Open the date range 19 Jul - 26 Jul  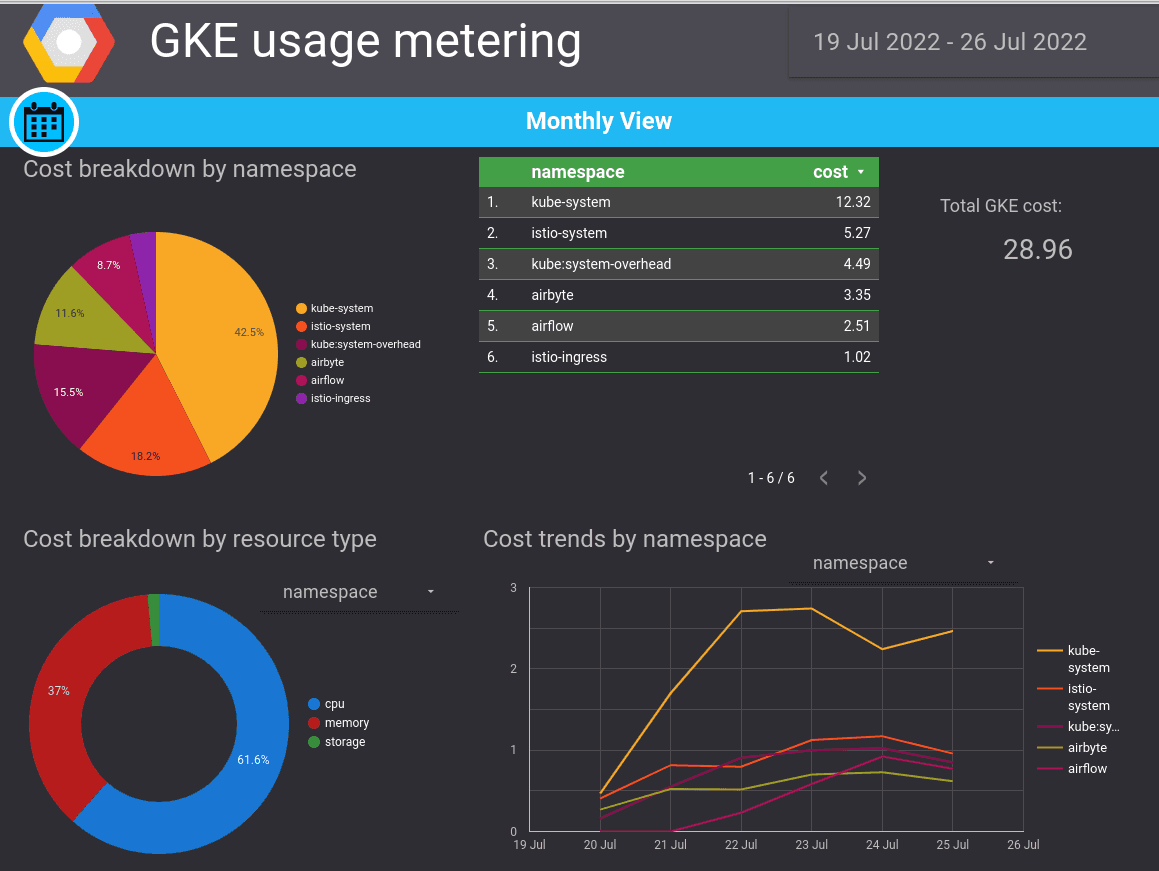click(948, 42)
